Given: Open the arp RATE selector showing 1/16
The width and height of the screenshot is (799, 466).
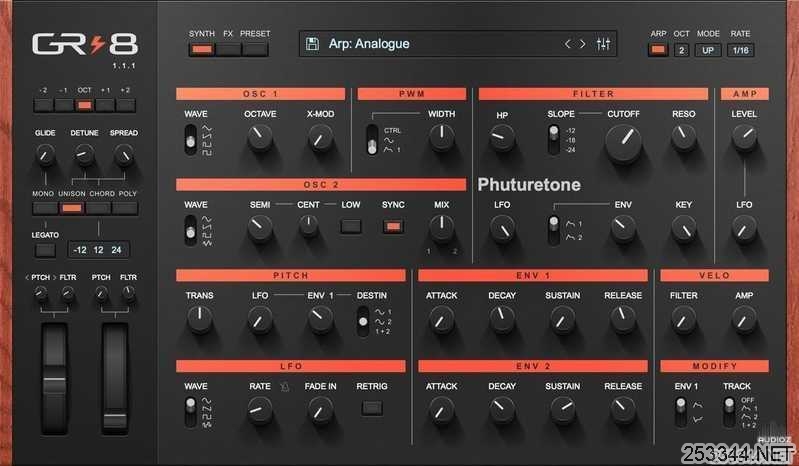Looking at the screenshot, I should pyautogui.click(x=740, y=50).
